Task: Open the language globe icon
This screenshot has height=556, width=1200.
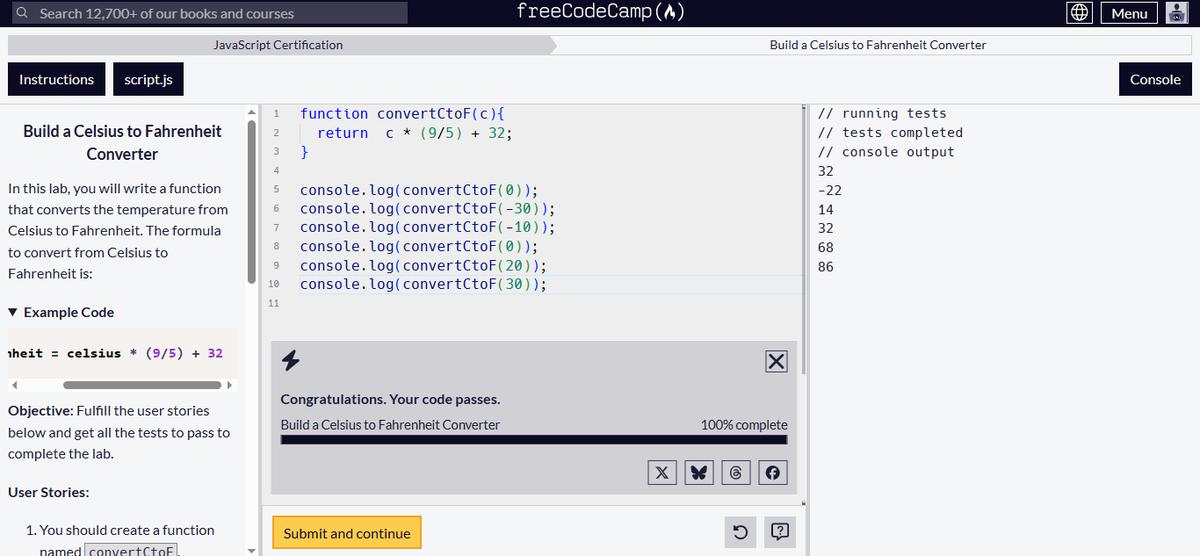Action: [x=1079, y=13]
